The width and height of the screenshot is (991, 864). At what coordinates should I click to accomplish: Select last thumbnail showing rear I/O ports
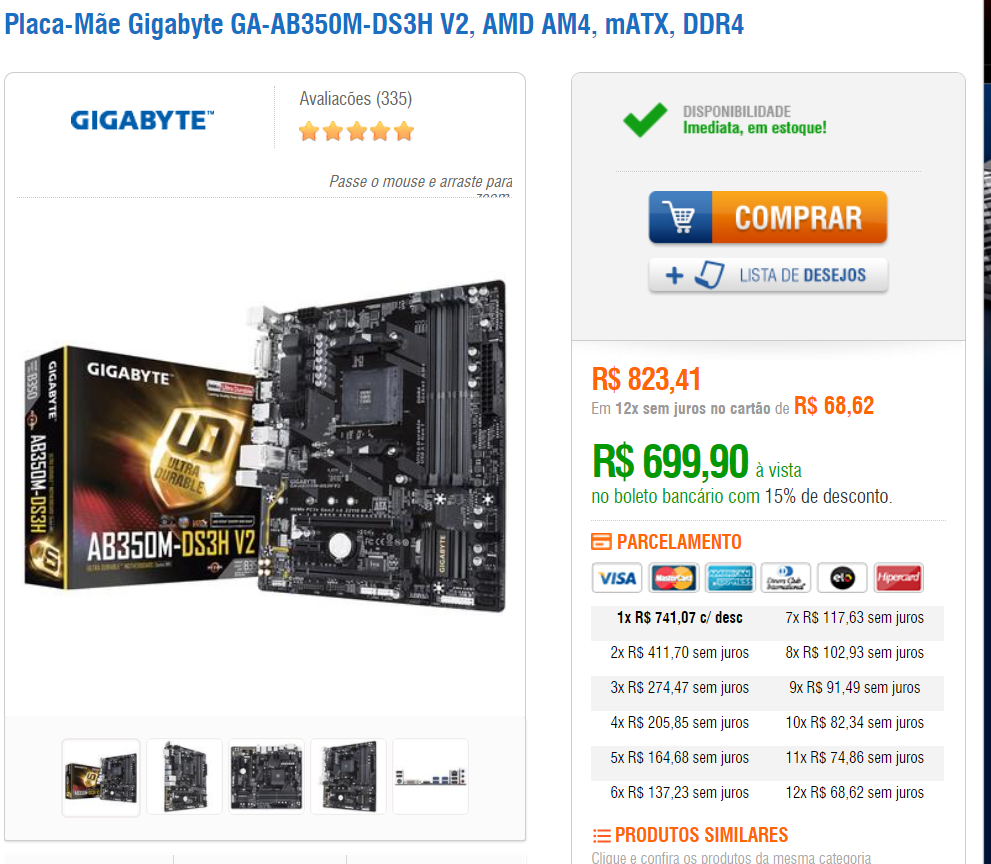click(x=430, y=777)
